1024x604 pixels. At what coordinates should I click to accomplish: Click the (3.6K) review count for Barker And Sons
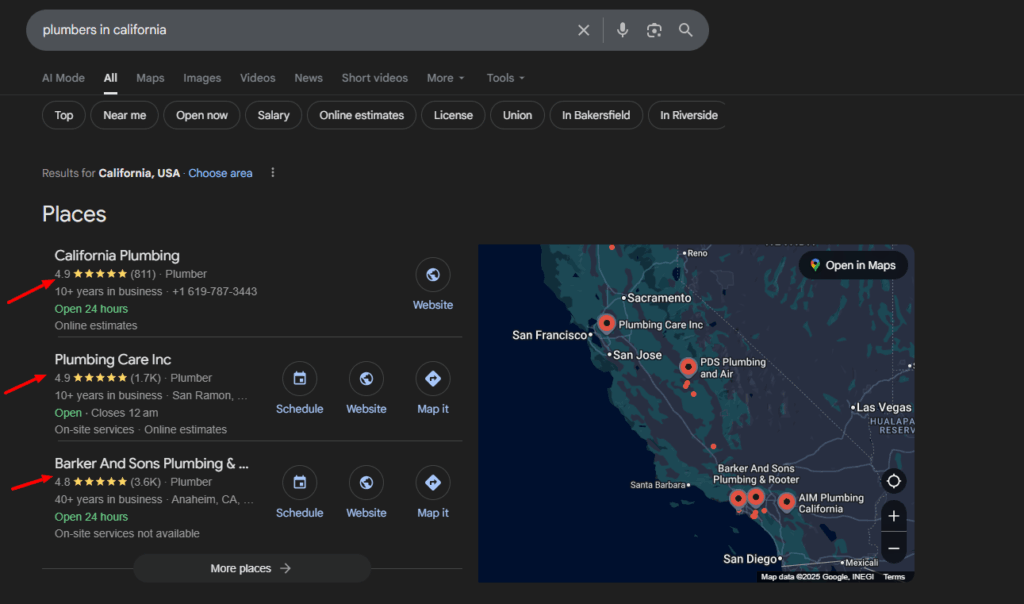pos(145,482)
